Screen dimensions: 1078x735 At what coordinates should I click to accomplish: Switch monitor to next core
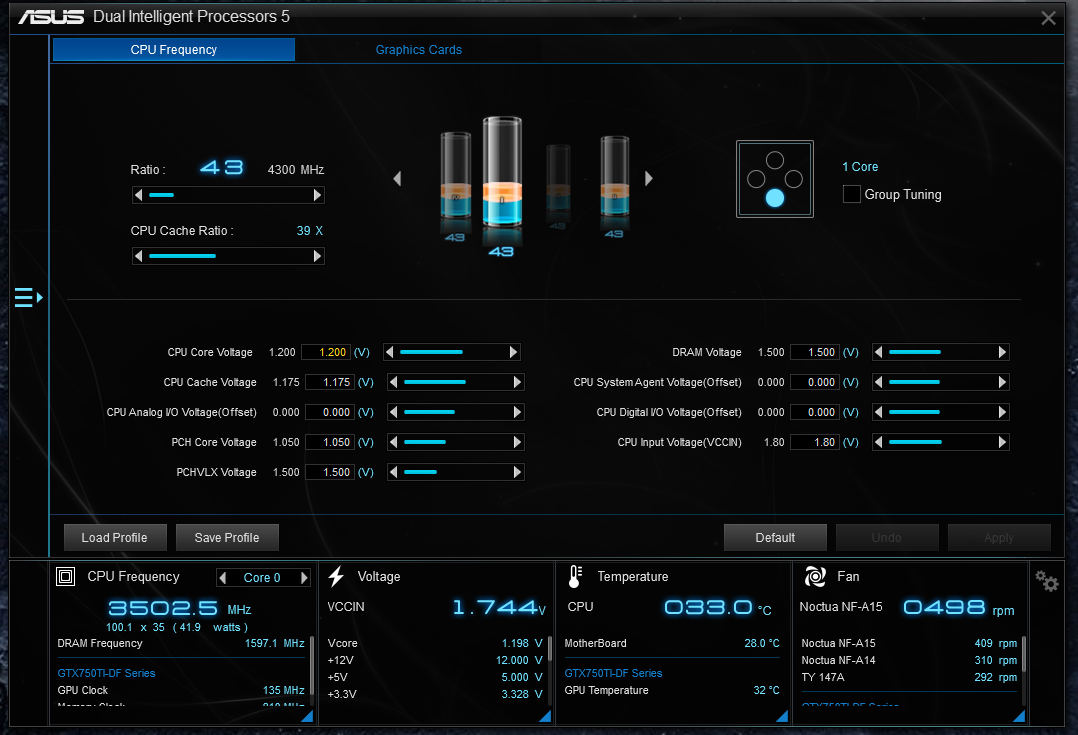(304, 578)
